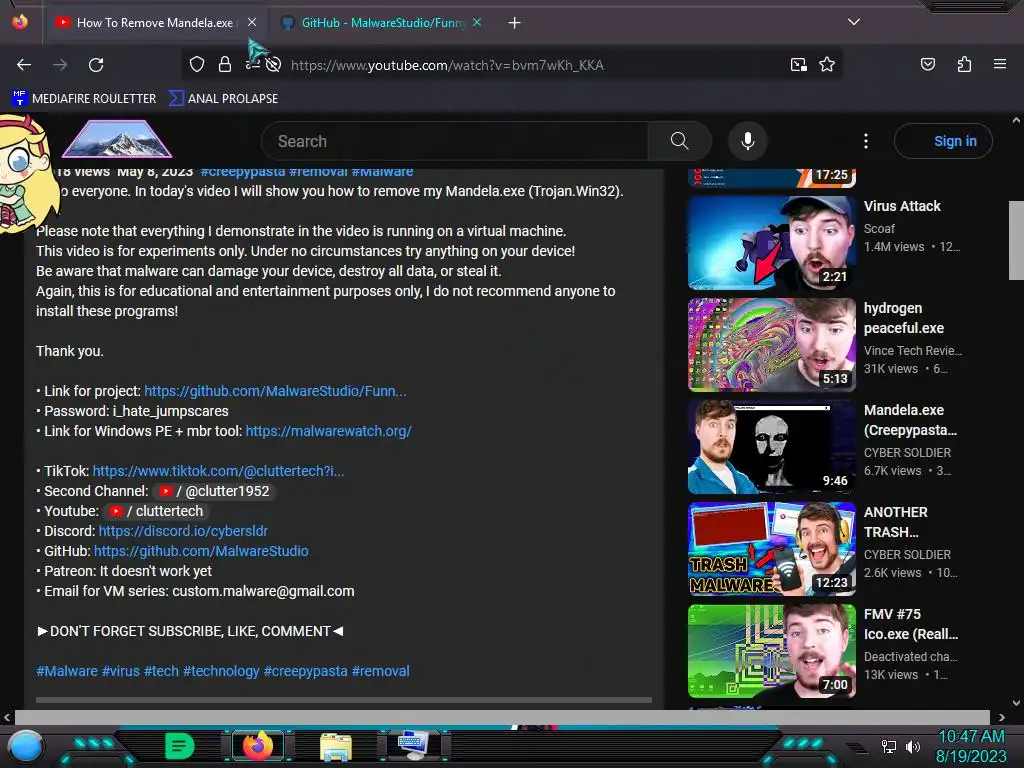Click the #Malware hashtag at description bottom
This screenshot has height=768, width=1024.
tap(67, 671)
